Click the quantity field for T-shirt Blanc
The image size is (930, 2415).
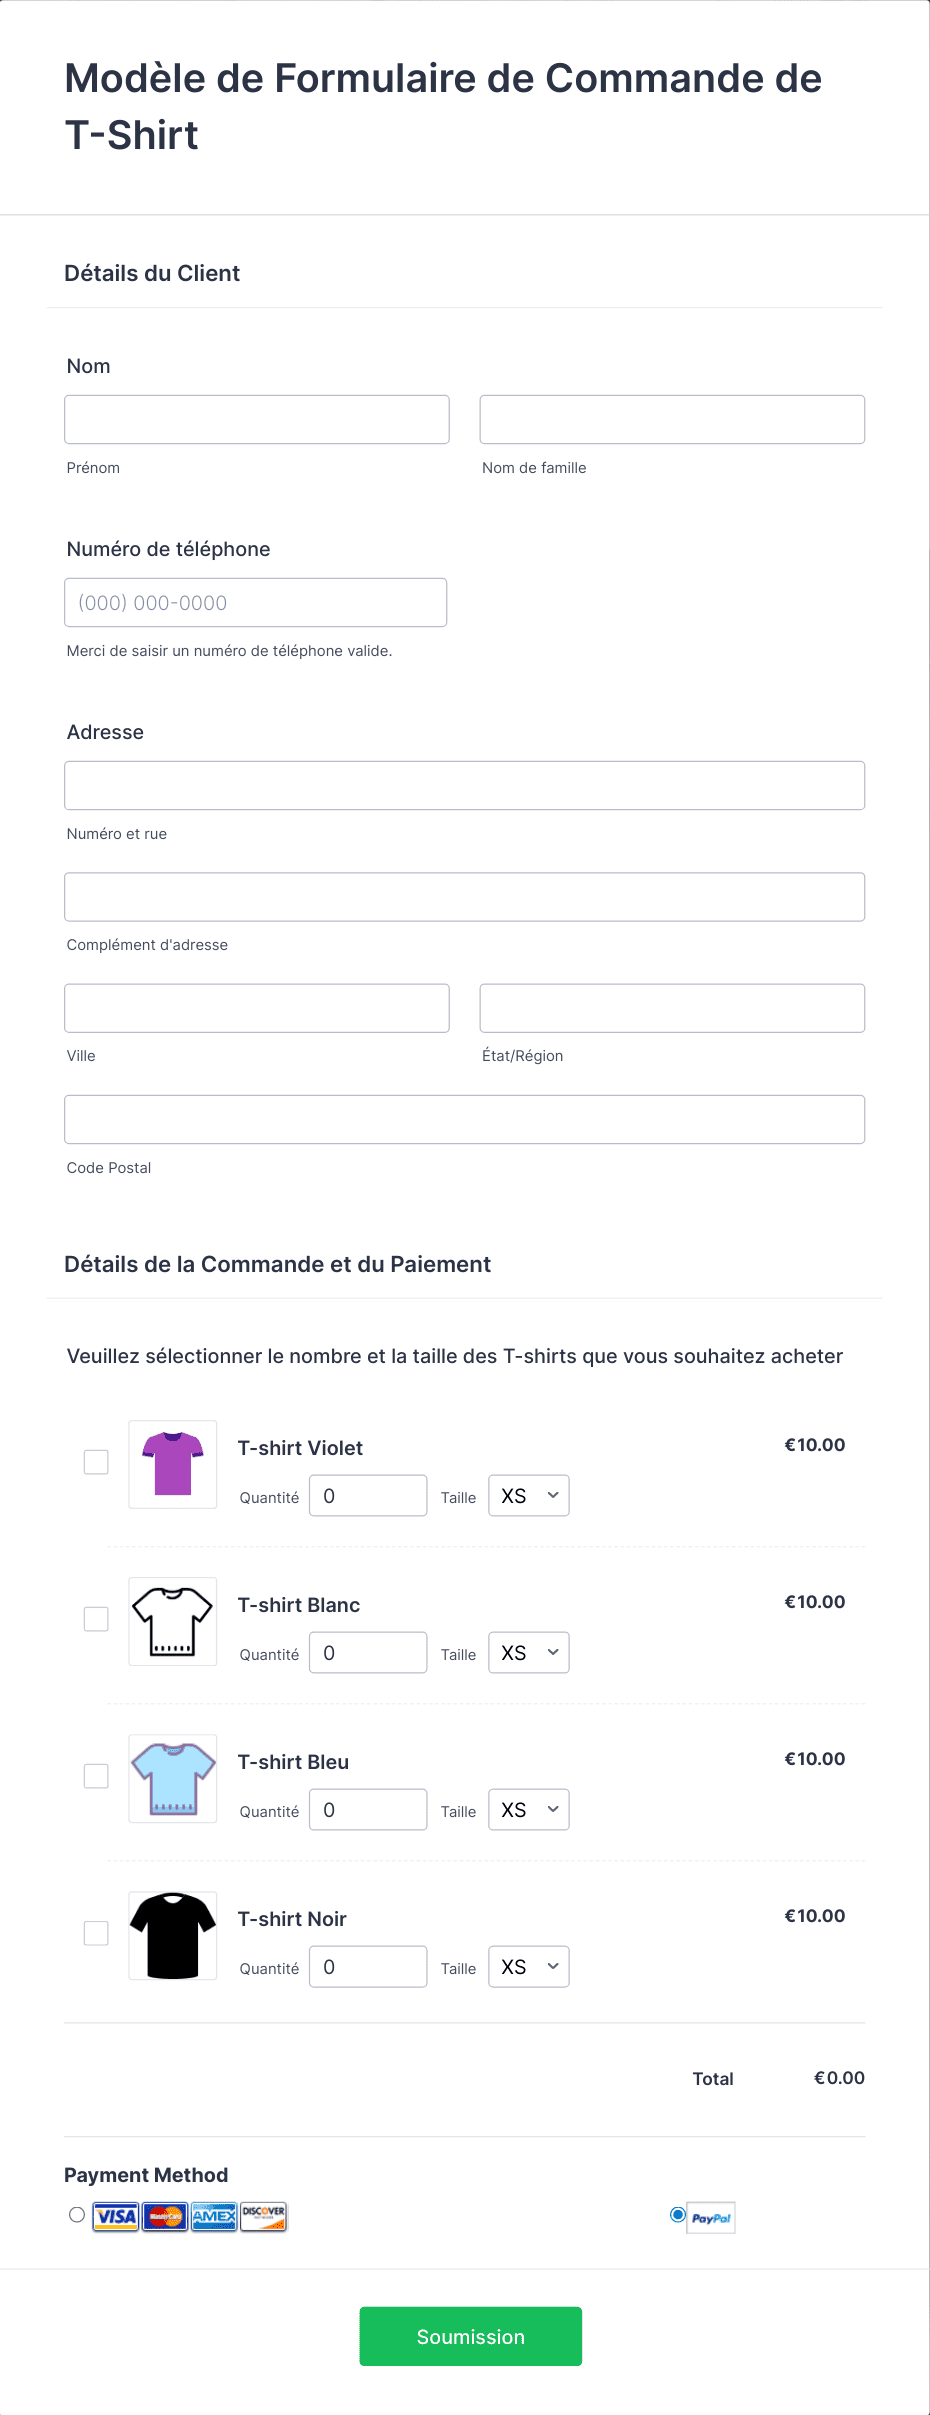pyautogui.click(x=368, y=1653)
